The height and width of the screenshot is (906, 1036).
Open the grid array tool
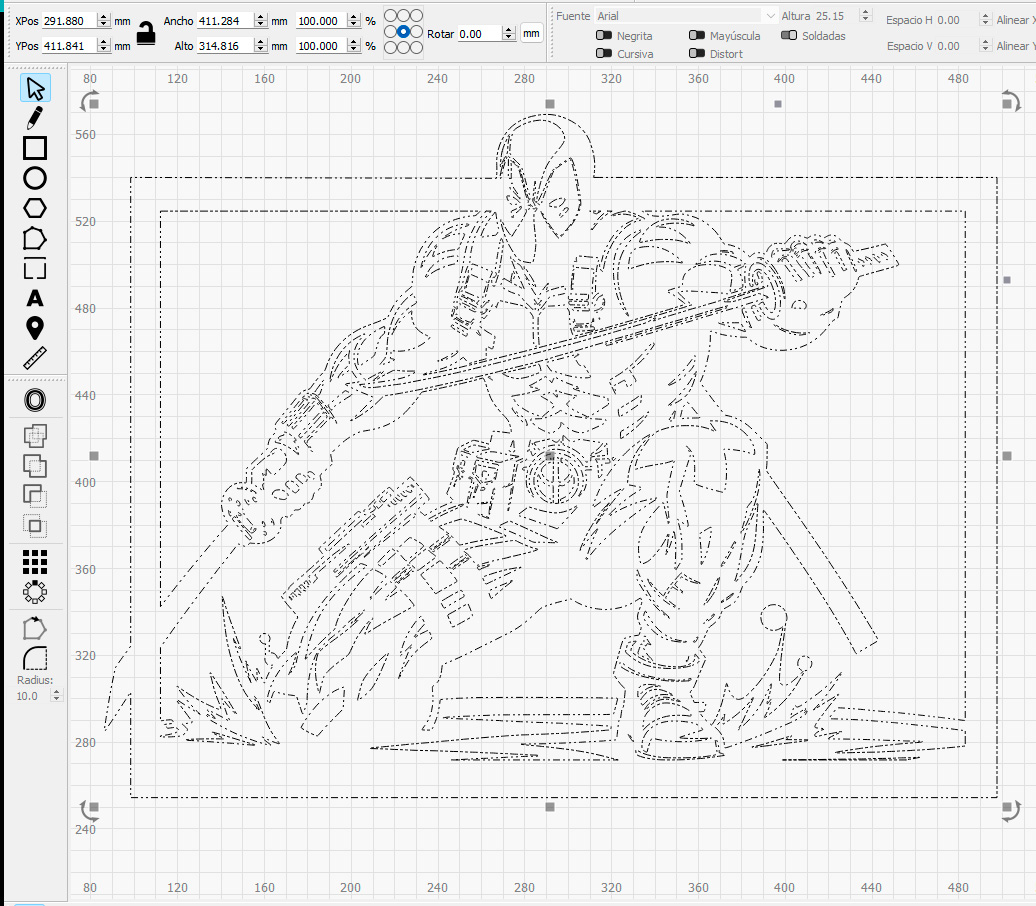[34, 562]
